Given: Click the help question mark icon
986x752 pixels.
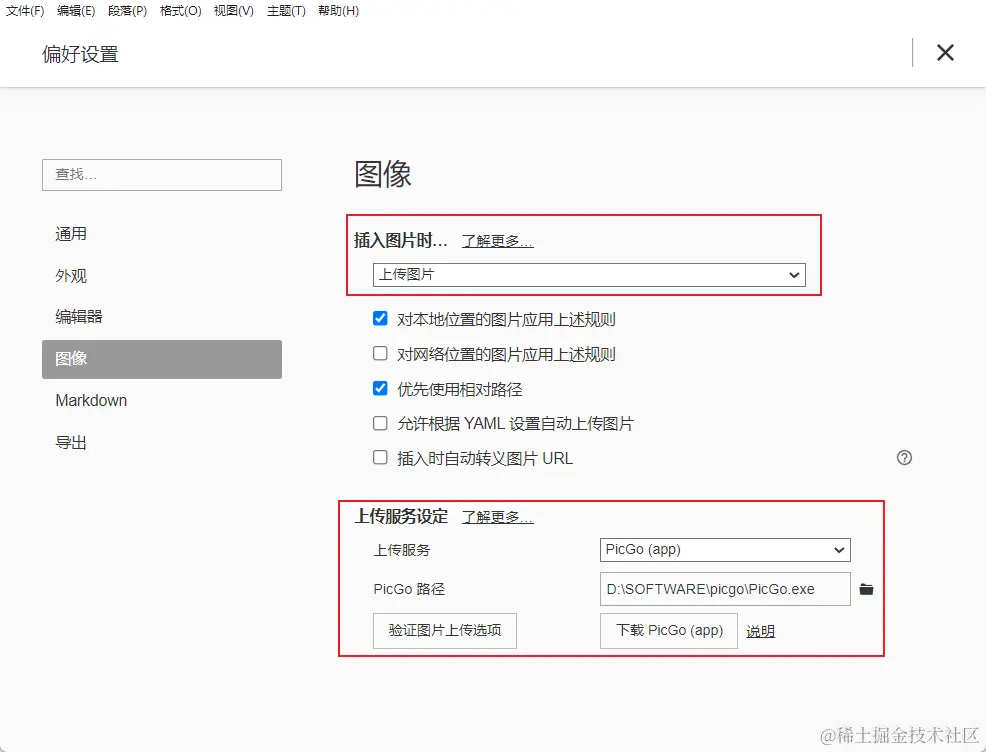Looking at the screenshot, I should [904, 458].
